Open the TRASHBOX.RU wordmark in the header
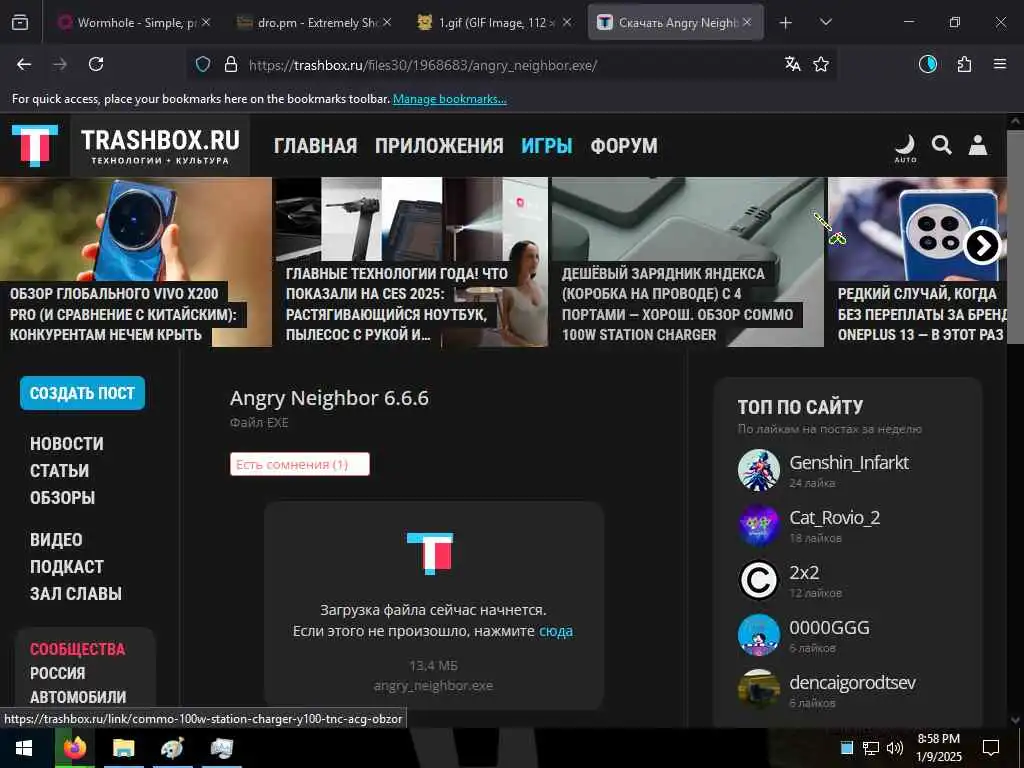Image resolution: width=1024 pixels, height=768 pixels. pyautogui.click(x=160, y=145)
